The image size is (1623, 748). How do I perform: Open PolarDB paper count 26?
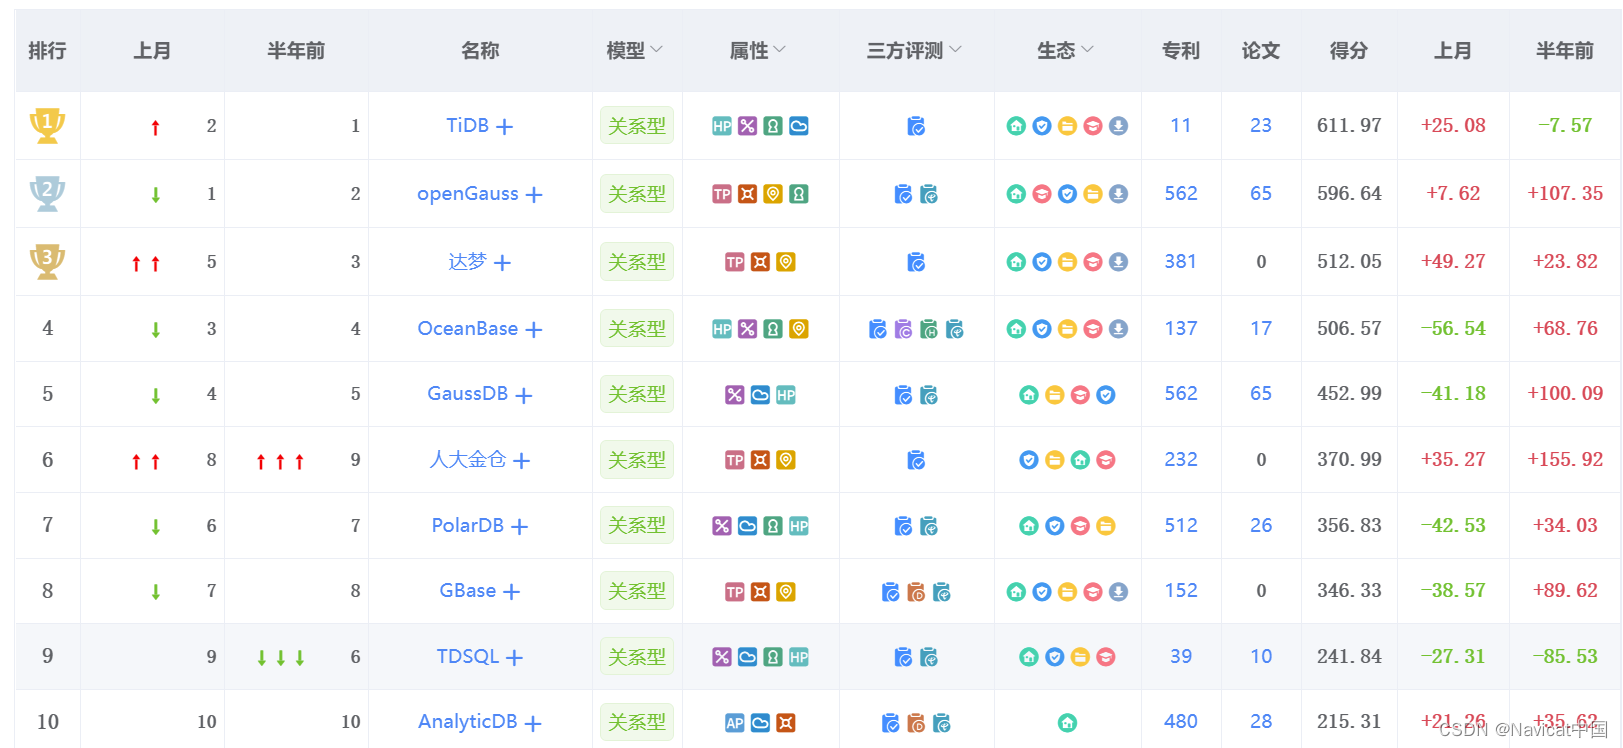click(x=1261, y=525)
